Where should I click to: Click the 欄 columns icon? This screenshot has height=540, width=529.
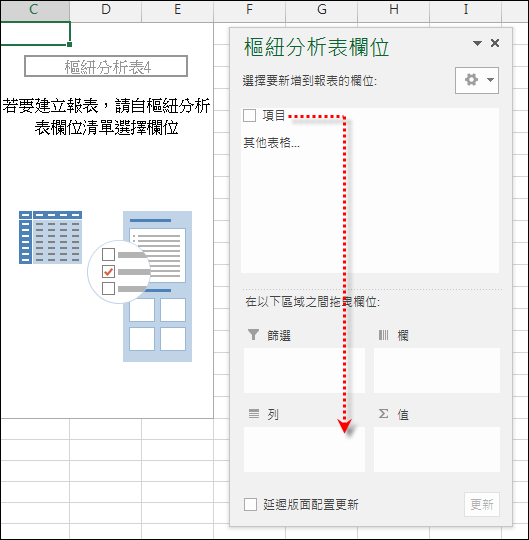(x=383, y=335)
